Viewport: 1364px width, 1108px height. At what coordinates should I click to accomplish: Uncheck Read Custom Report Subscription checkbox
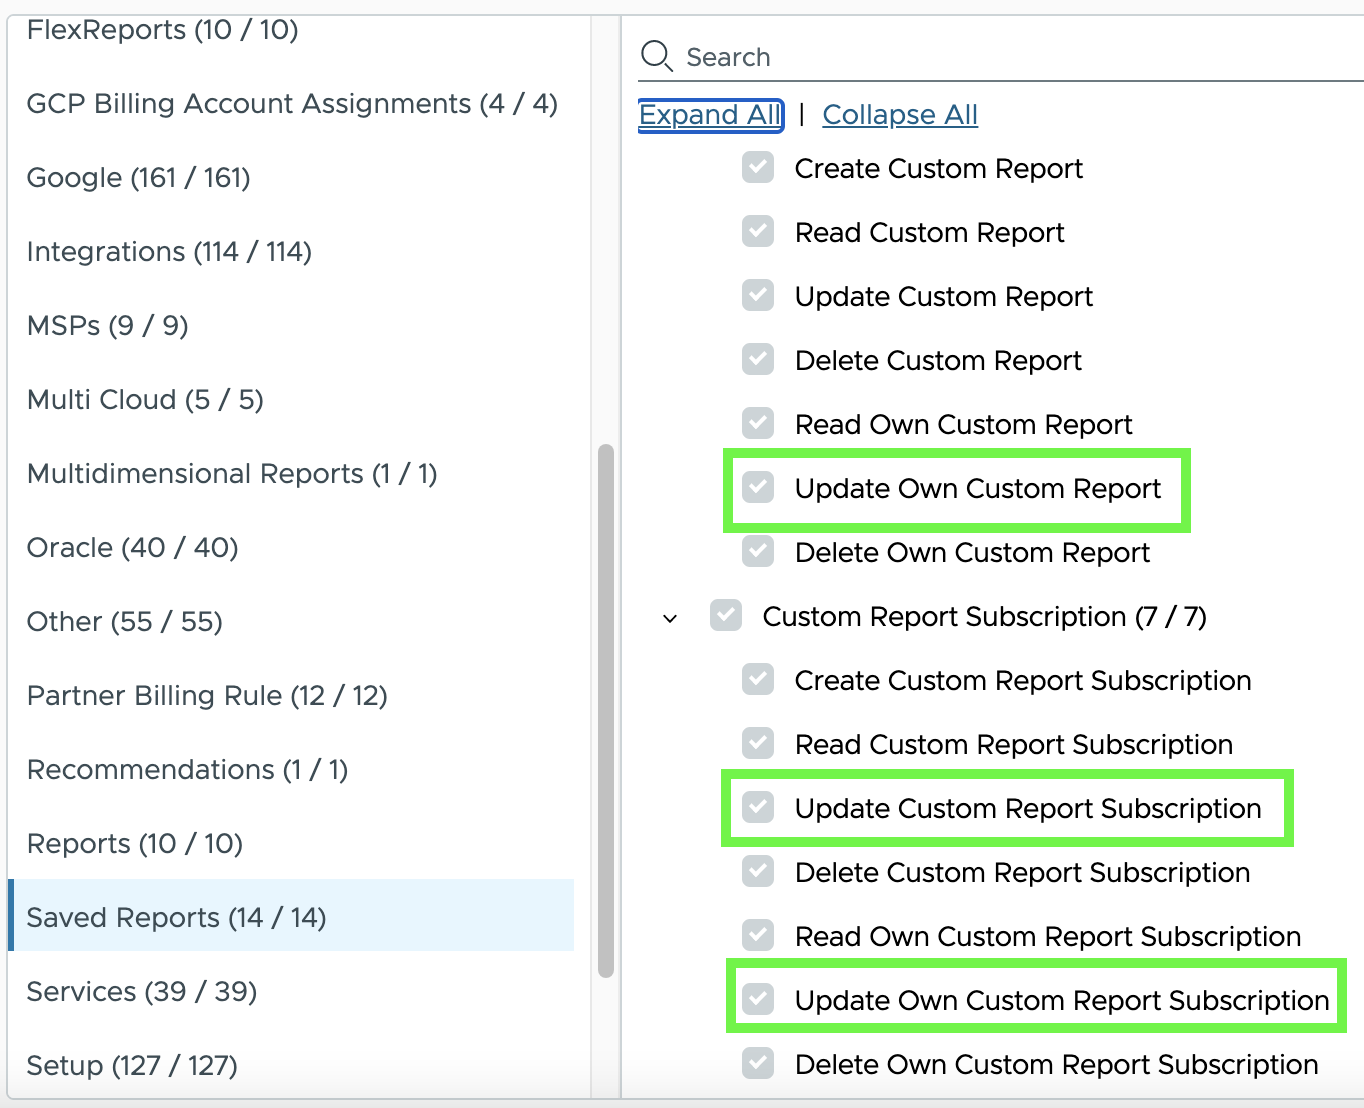coord(758,744)
